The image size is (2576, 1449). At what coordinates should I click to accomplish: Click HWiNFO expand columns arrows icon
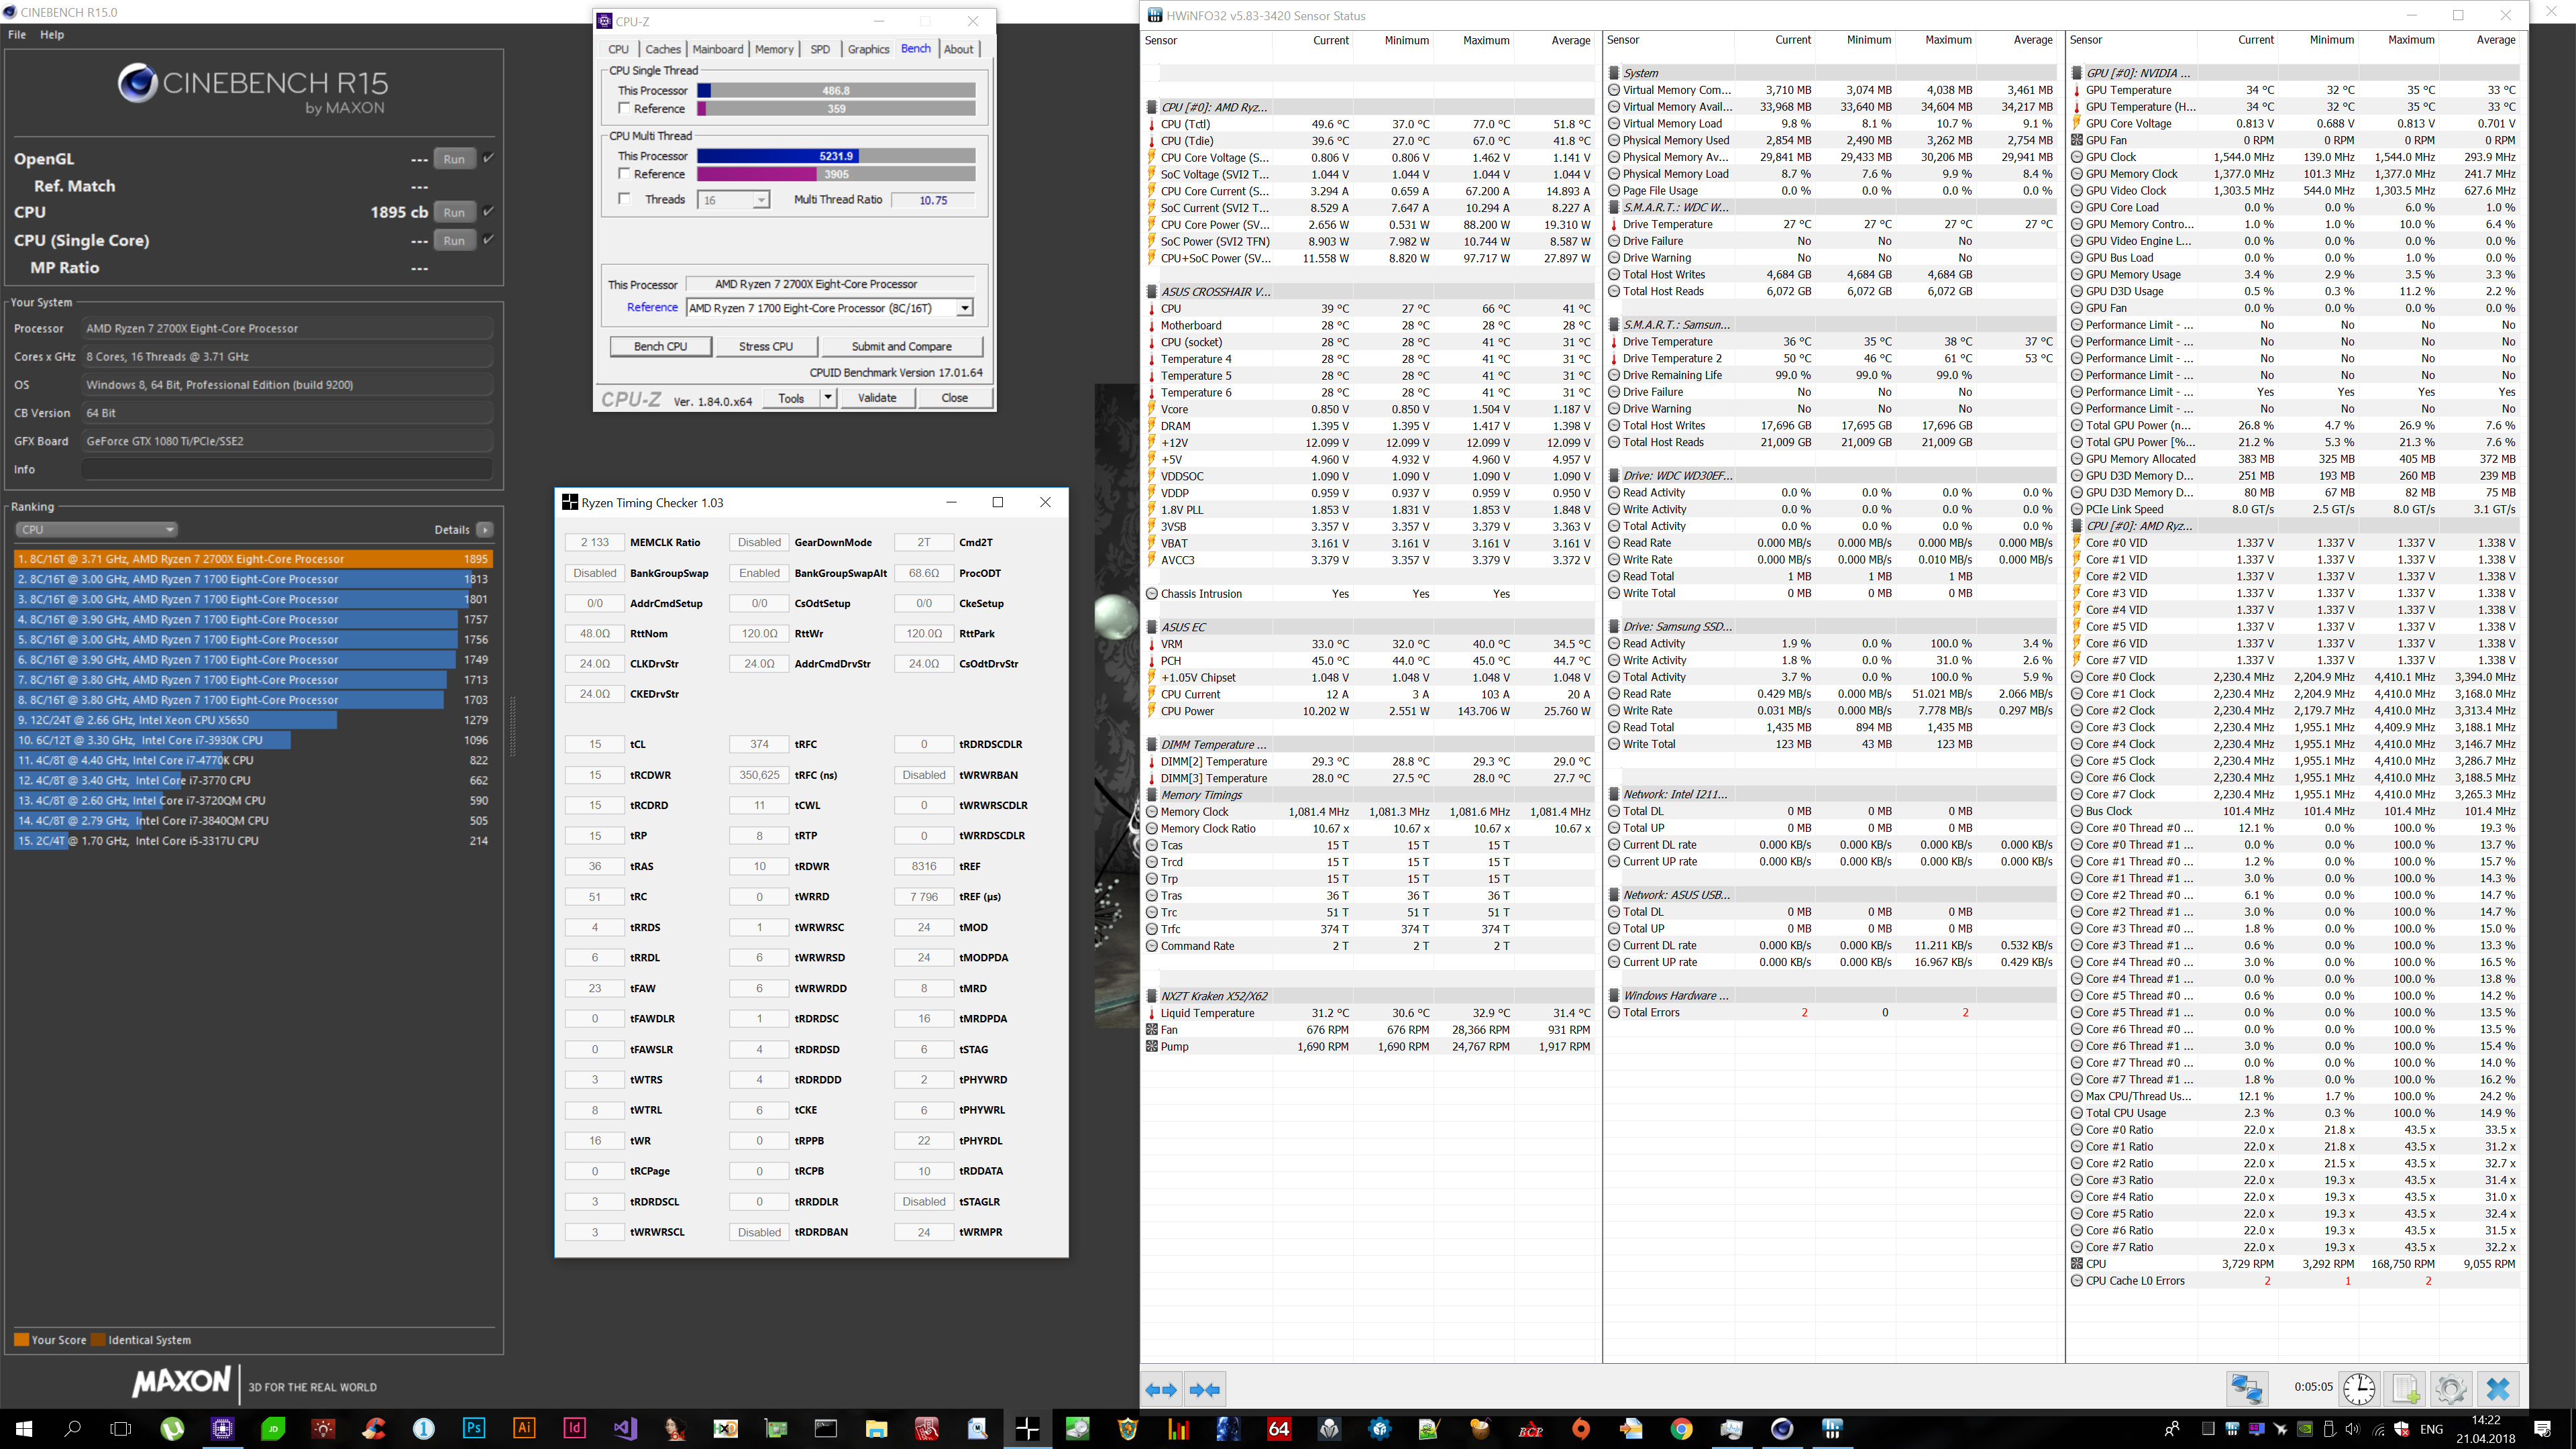pyautogui.click(x=1161, y=1390)
